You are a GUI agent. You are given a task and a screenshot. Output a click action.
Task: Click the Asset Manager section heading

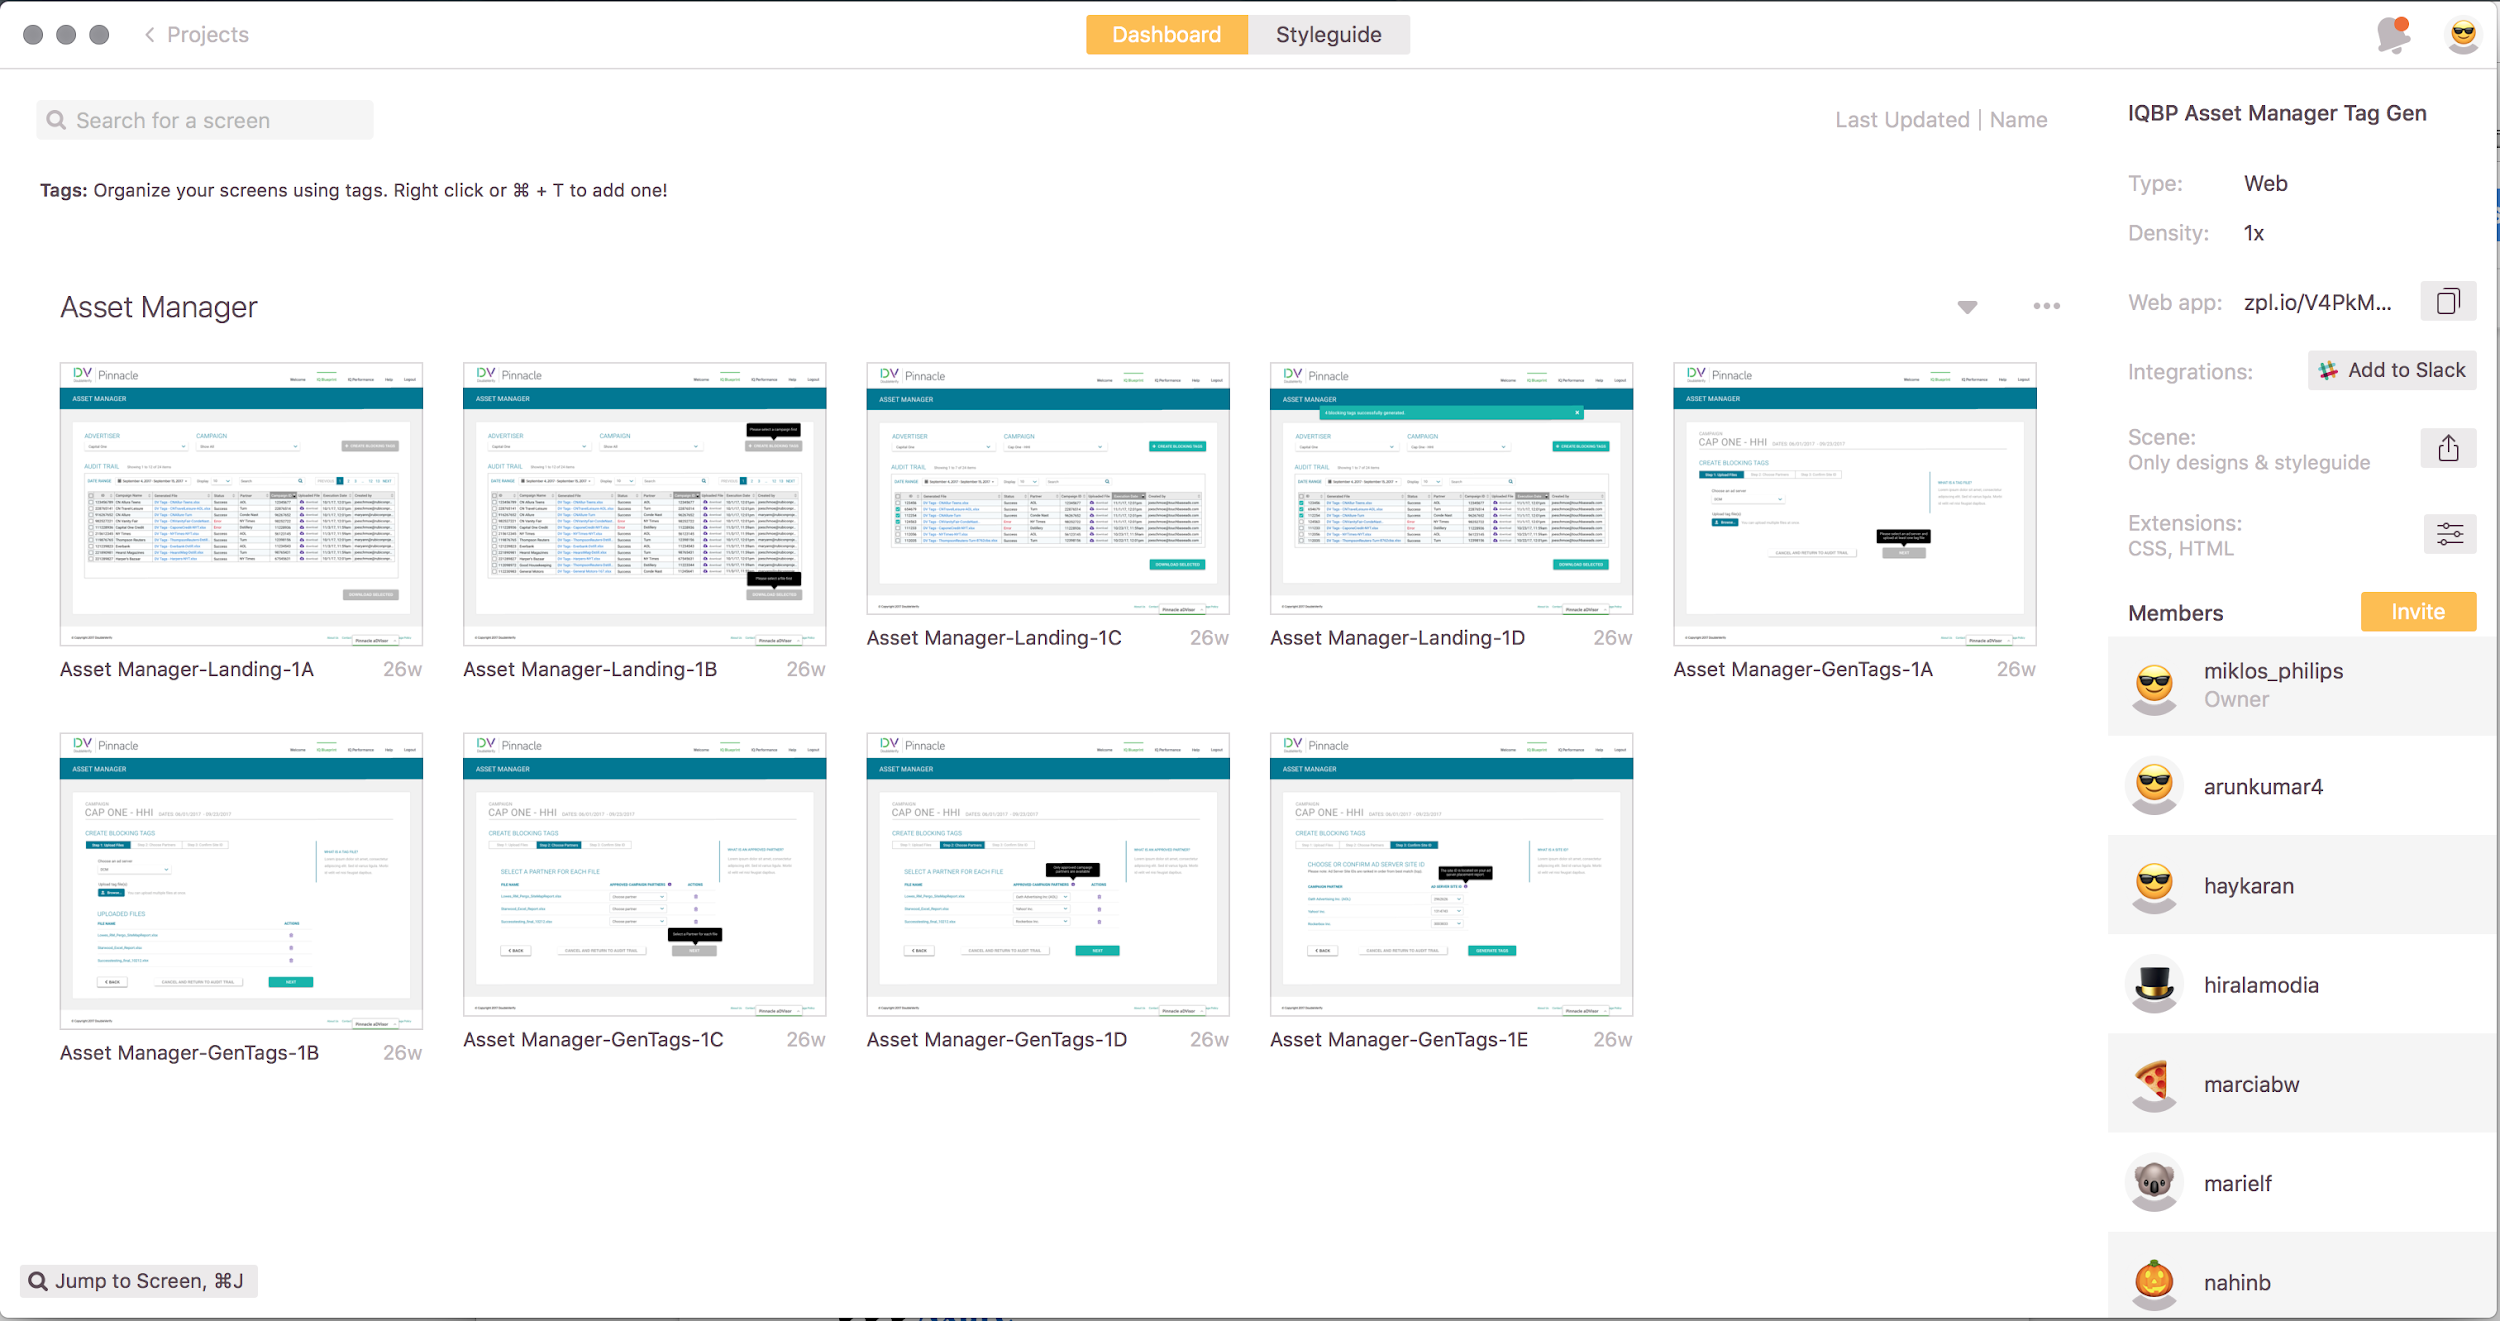coord(159,307)
